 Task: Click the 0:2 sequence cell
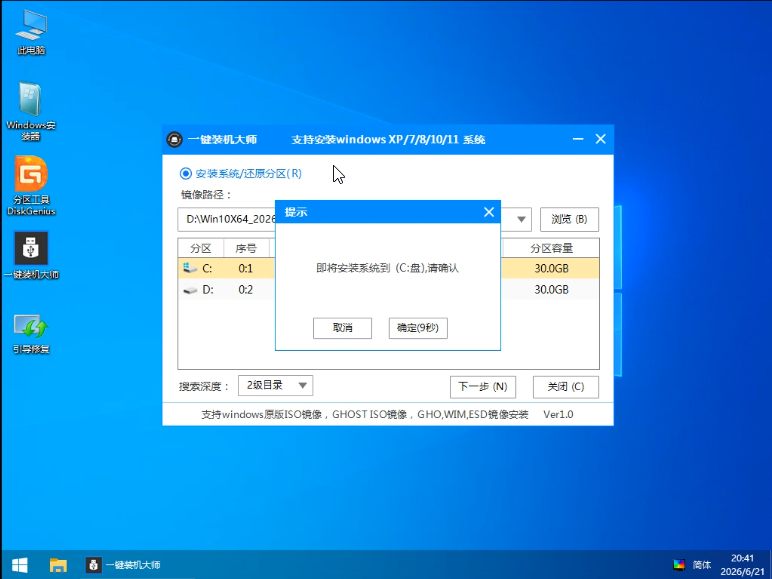pos(246,290)
